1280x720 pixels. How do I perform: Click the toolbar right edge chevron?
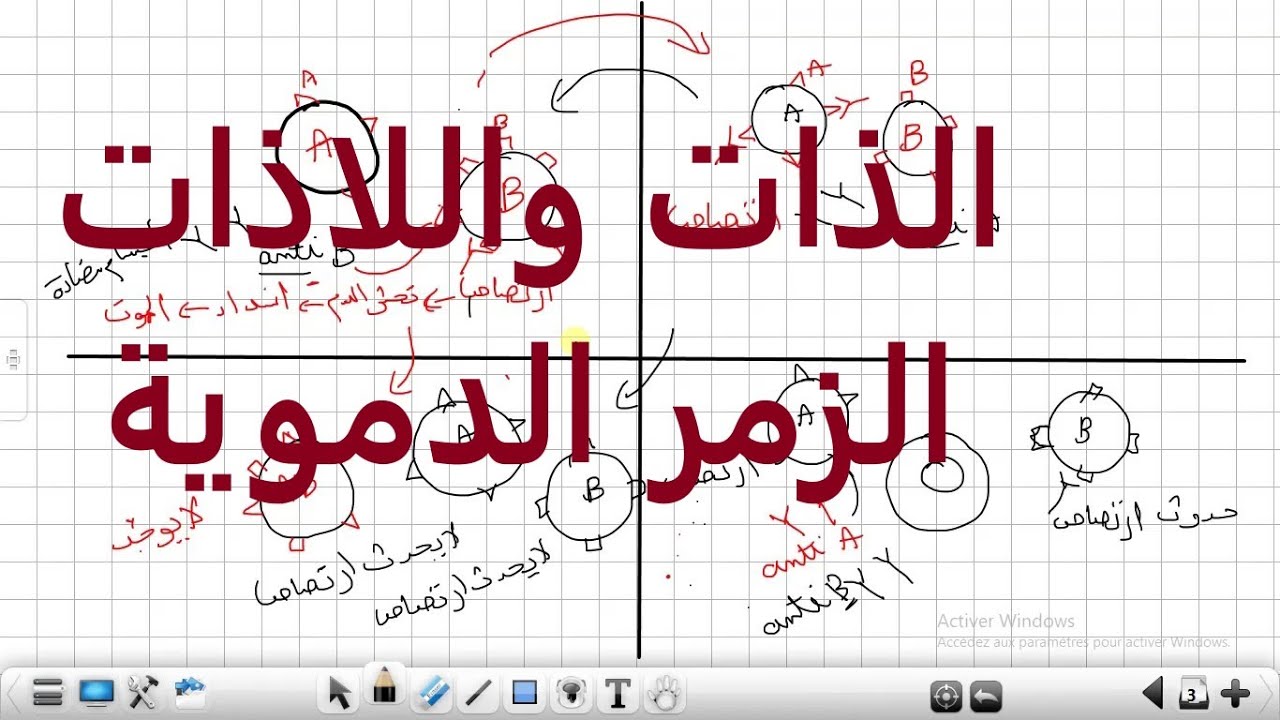click(1268, 692)
